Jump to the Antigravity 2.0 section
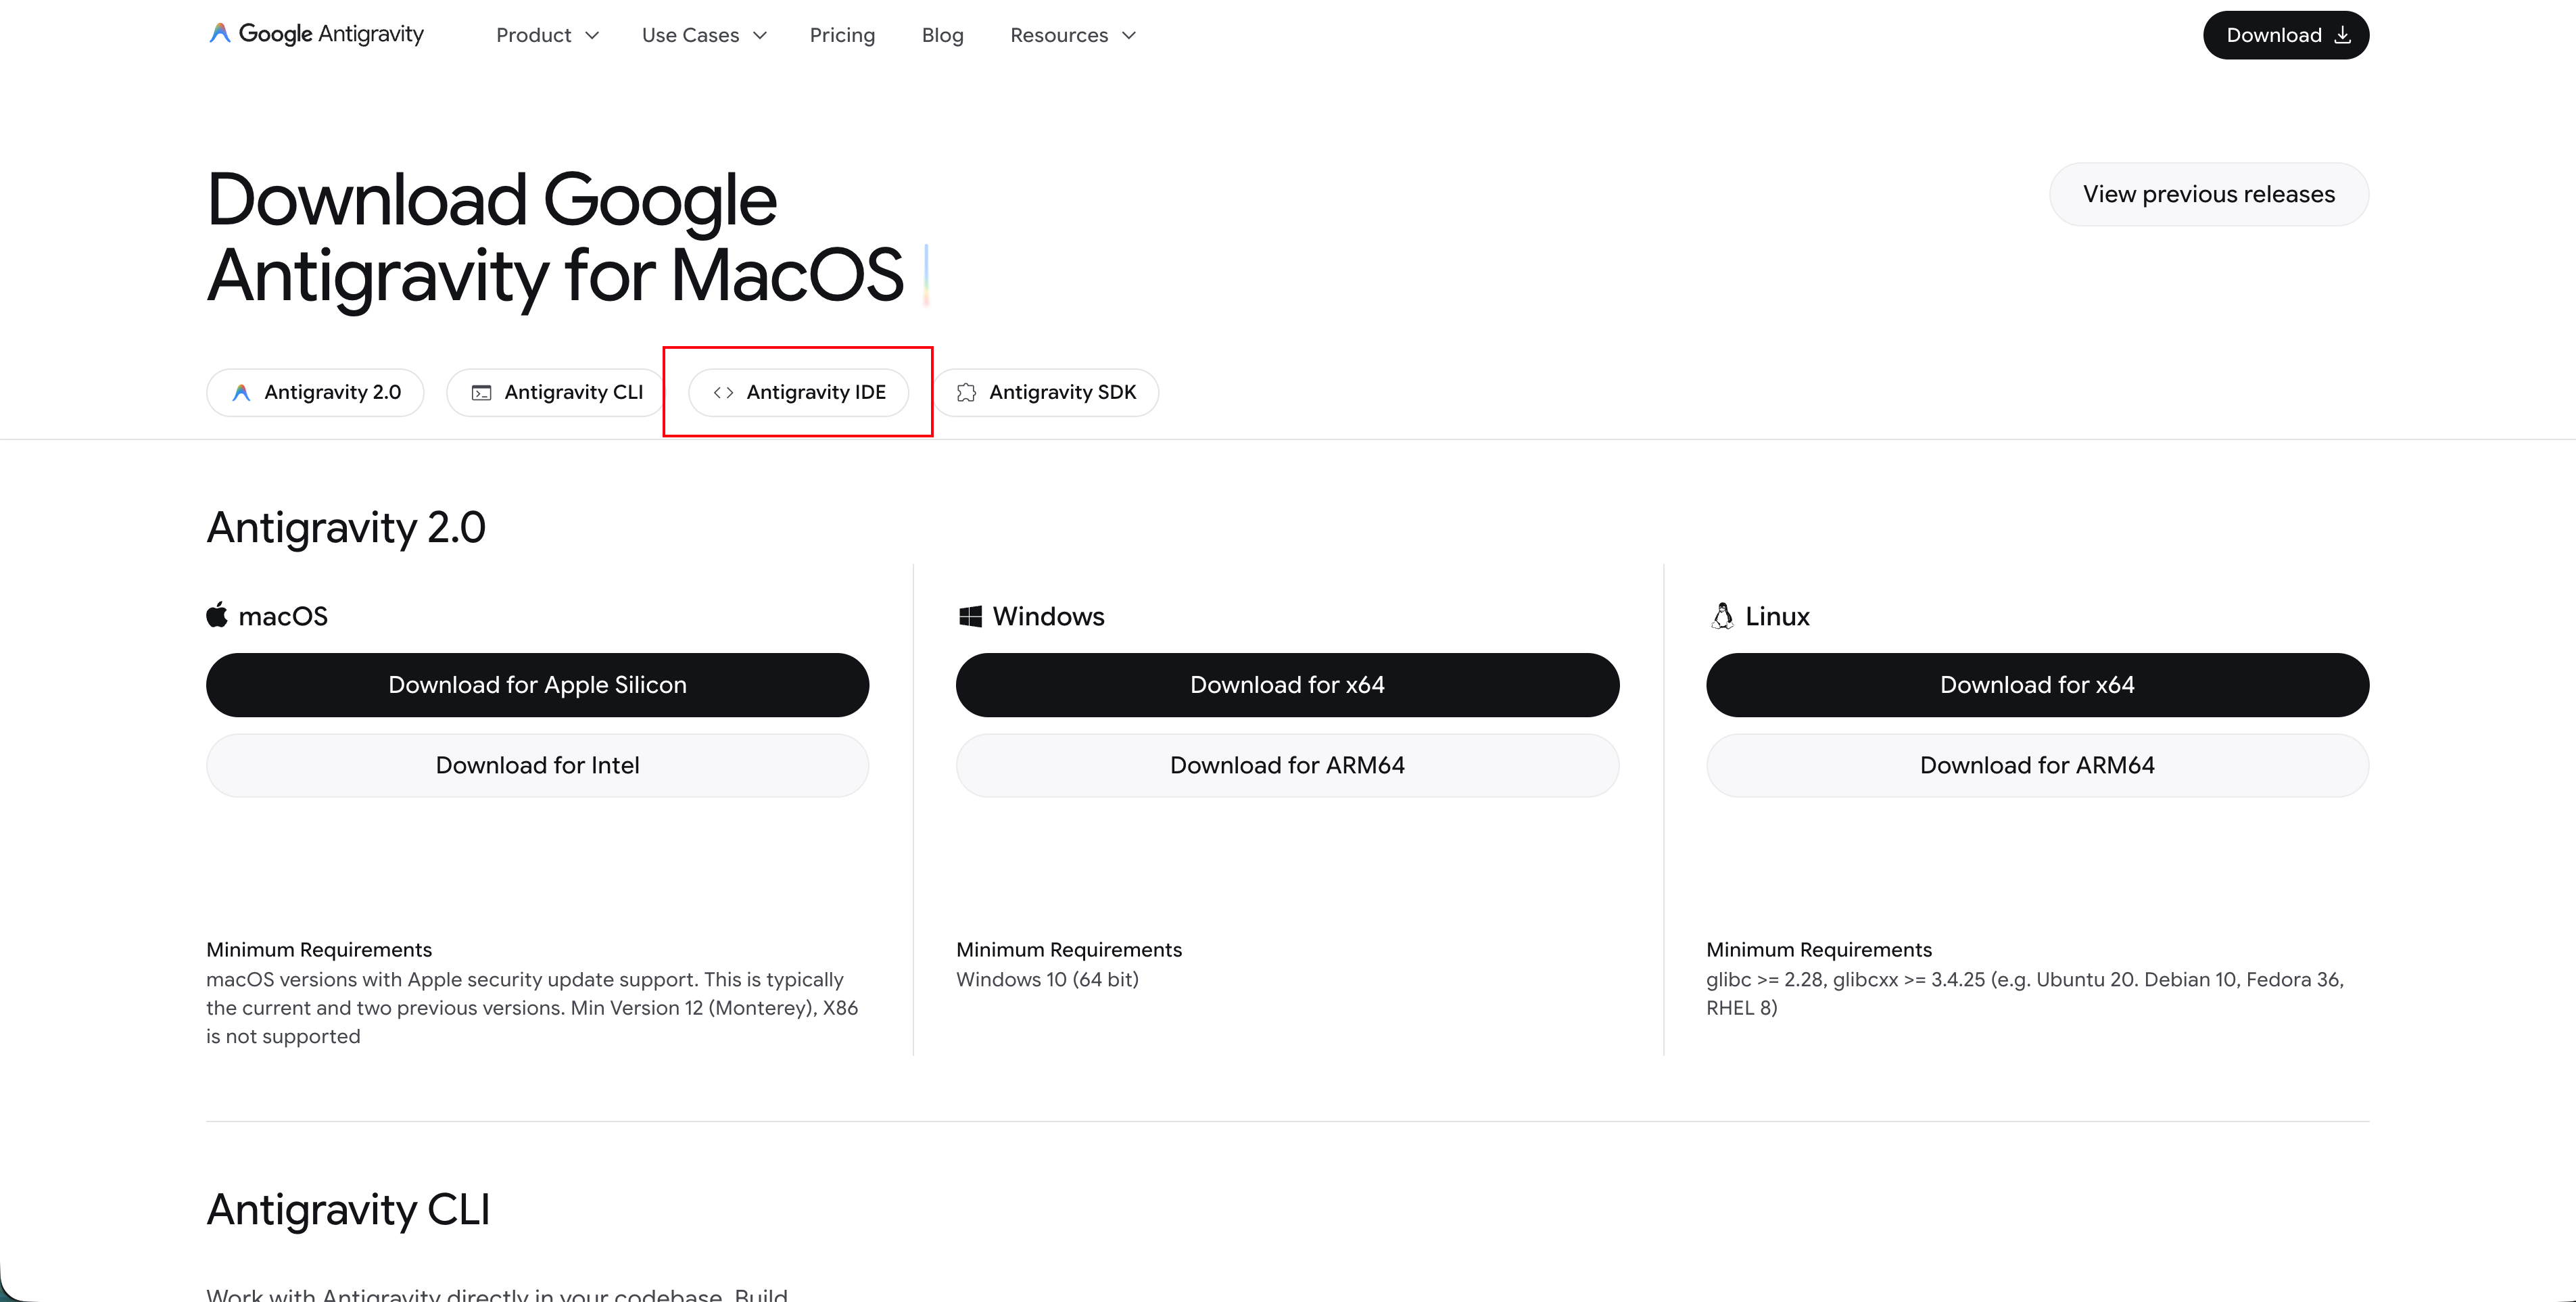The width and height of the screenshot is (2576, 1302). (315, 393)
